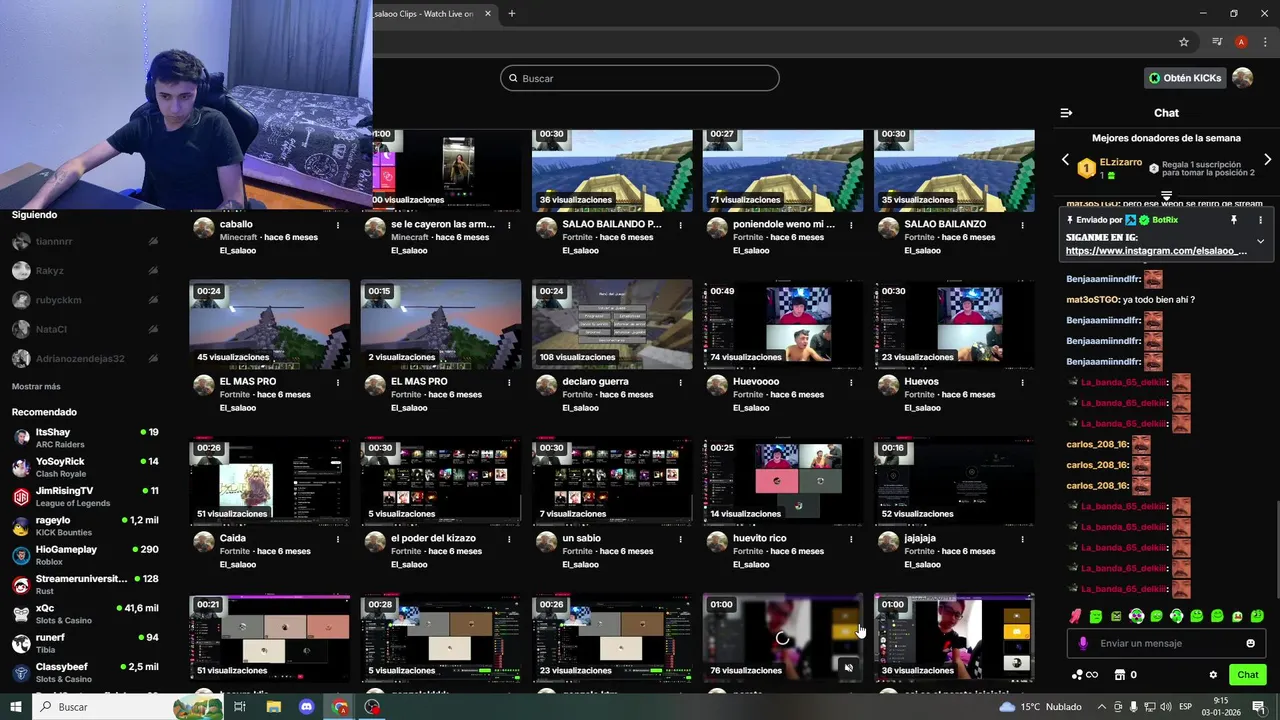Unmute the 76 visualizaciones clip preview
The width and height of the screenshot is (1280, 720).
pos(848,667)
